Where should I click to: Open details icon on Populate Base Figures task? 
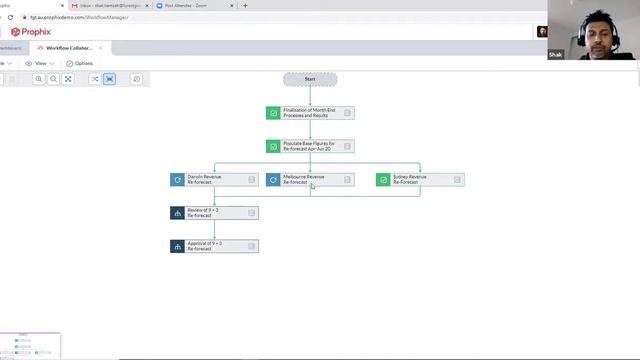(x=347, y=146)
